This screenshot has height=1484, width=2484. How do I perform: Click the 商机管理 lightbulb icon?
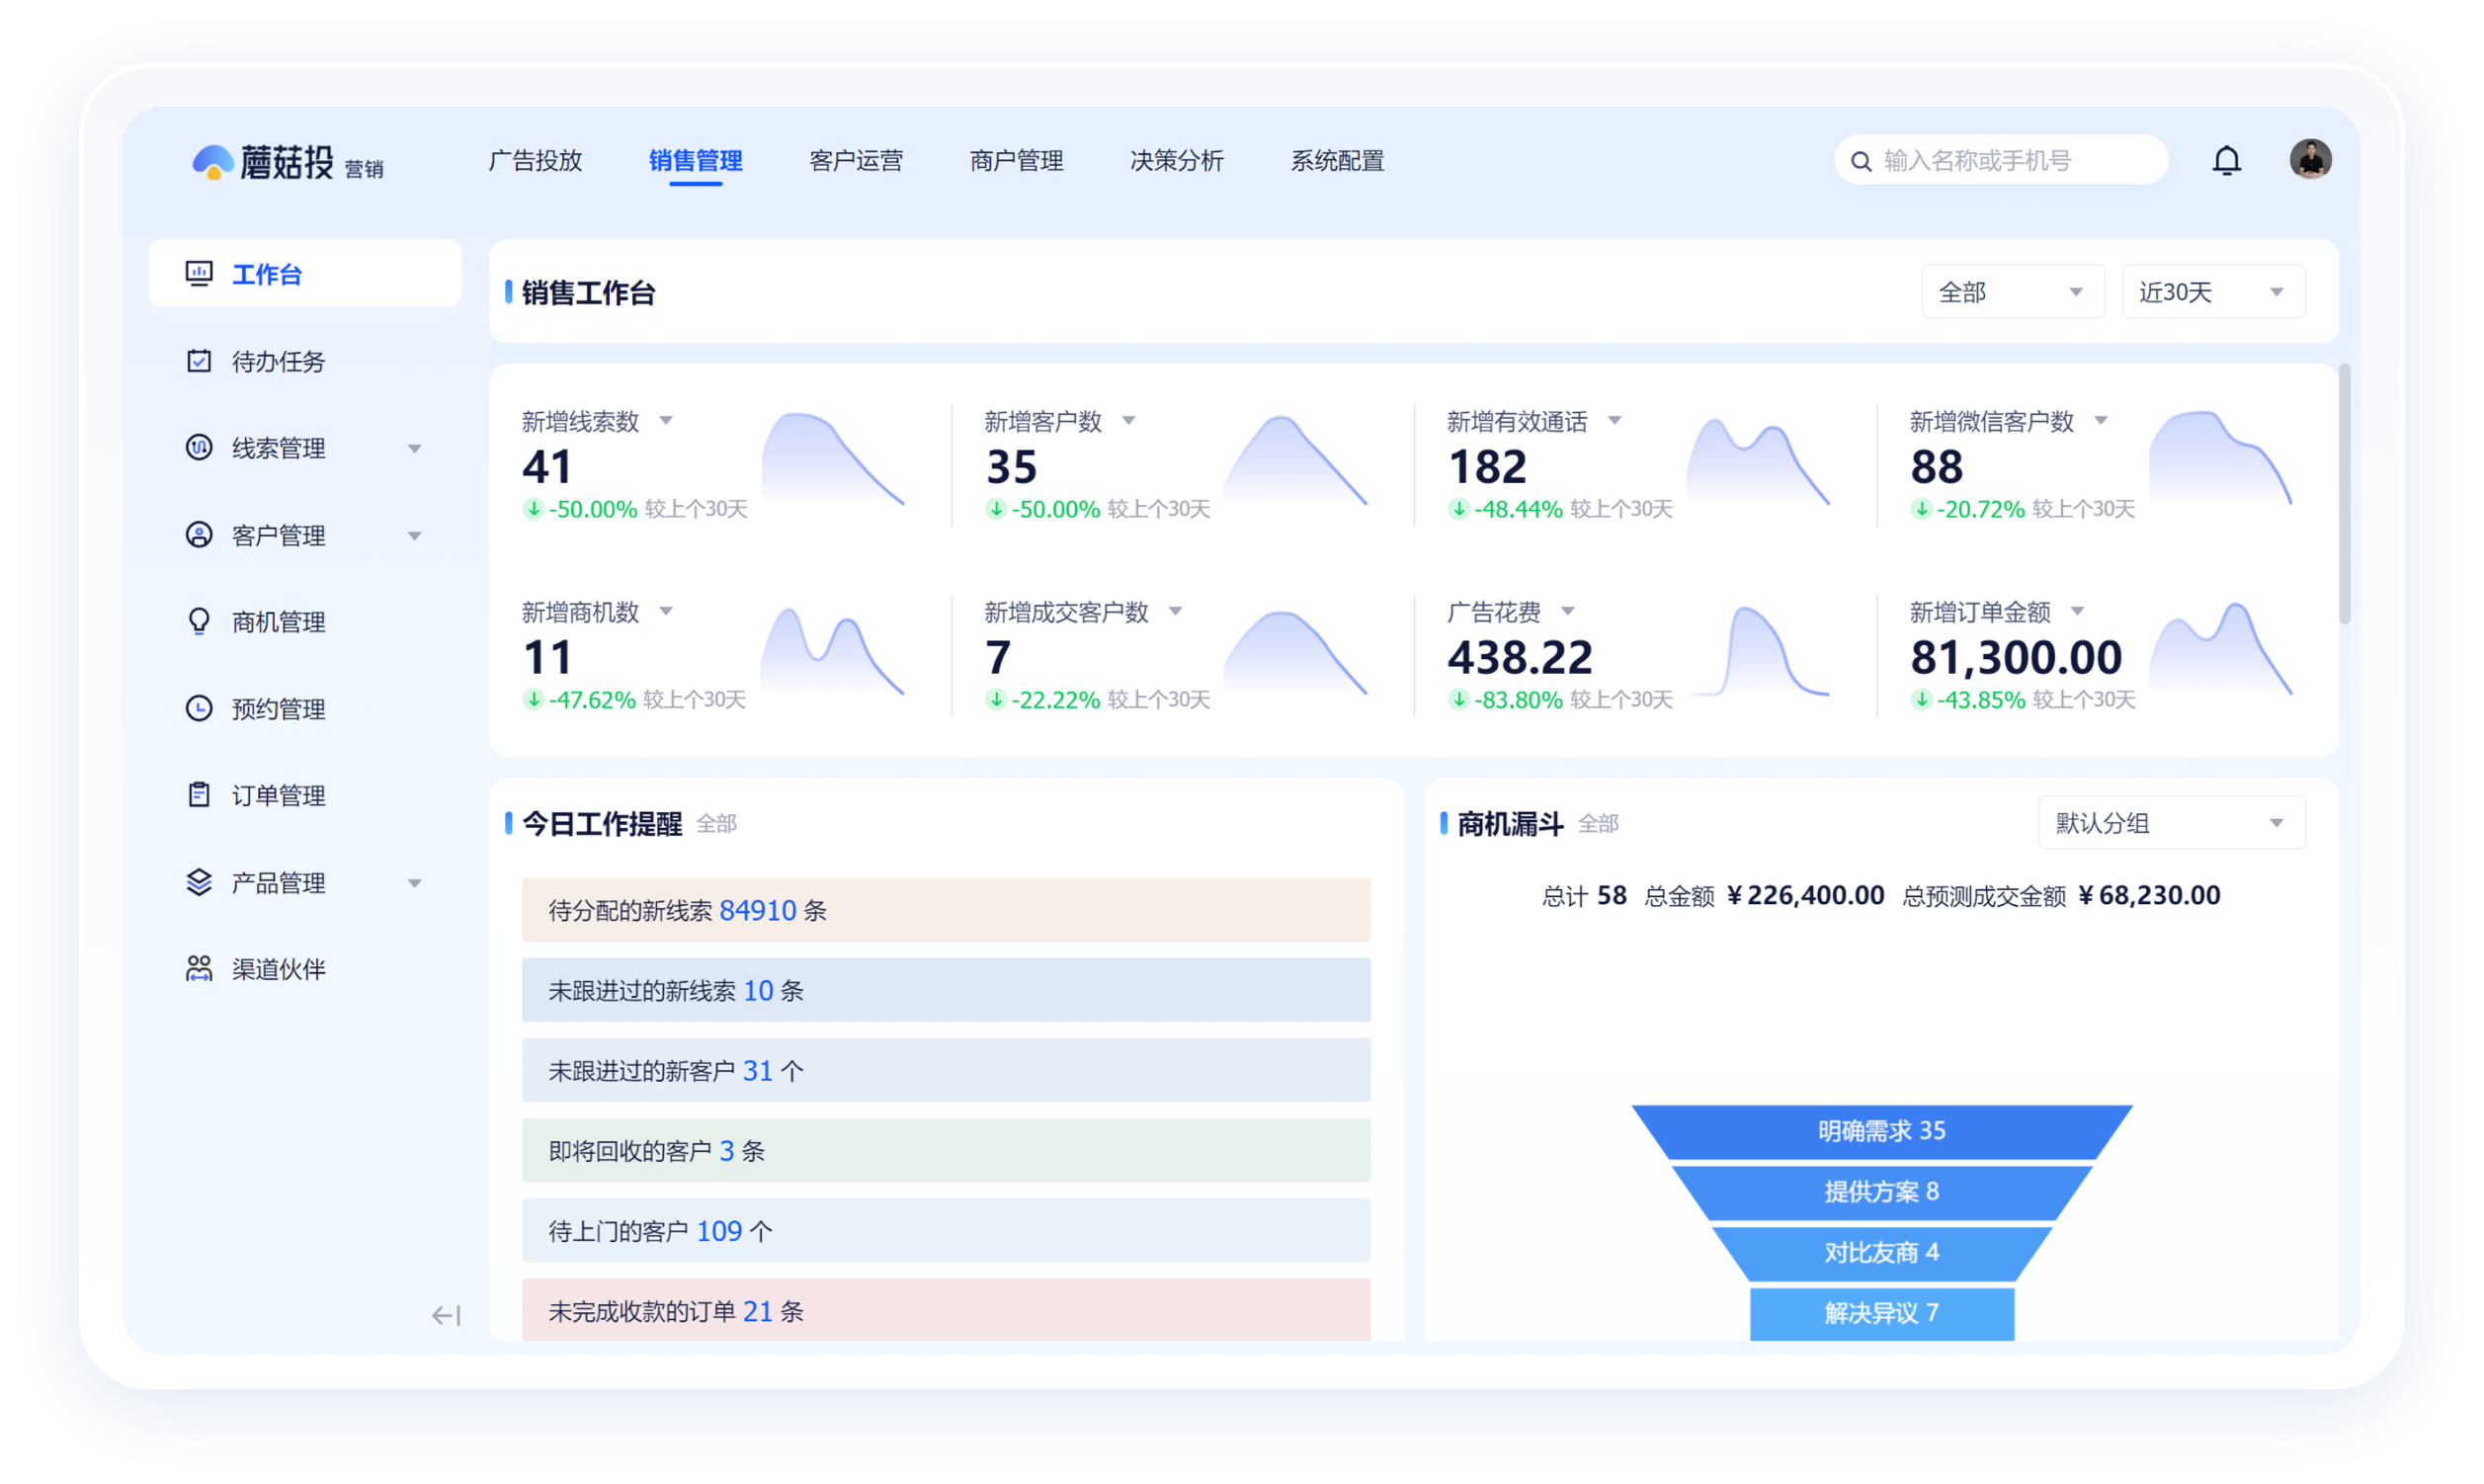pos(199,622)
